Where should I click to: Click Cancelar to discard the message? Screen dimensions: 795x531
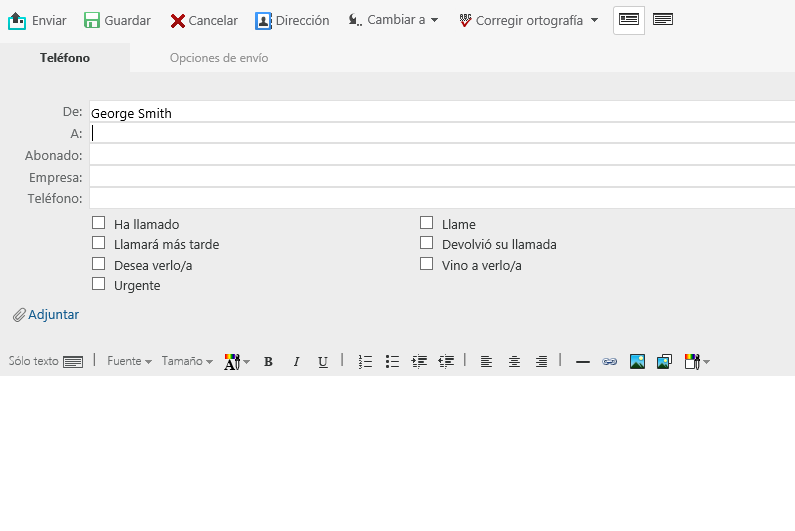(204, 20)
